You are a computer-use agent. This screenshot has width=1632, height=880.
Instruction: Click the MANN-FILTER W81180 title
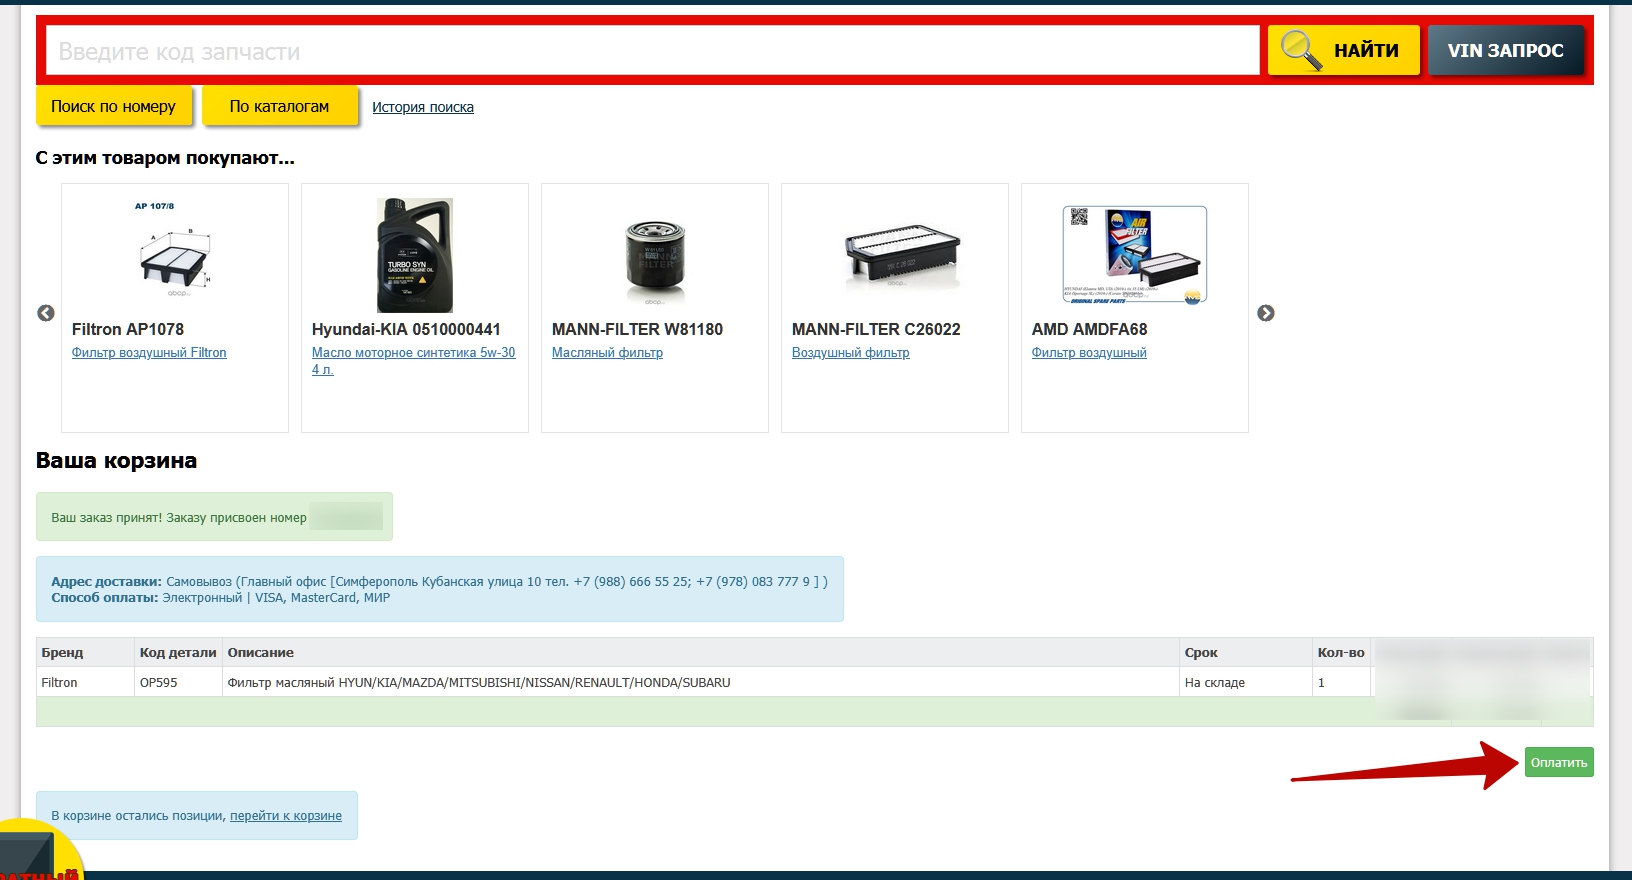pos(637,329)
